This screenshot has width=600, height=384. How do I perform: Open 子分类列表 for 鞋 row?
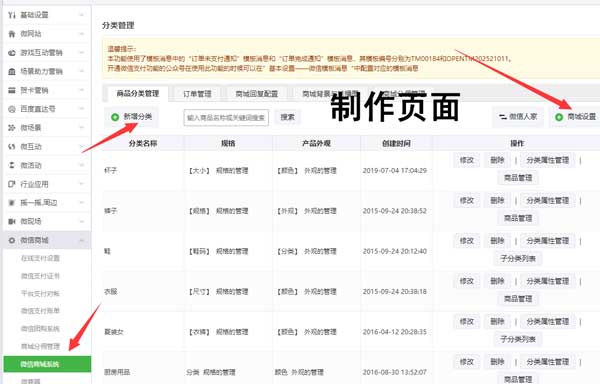pos(518,259)
